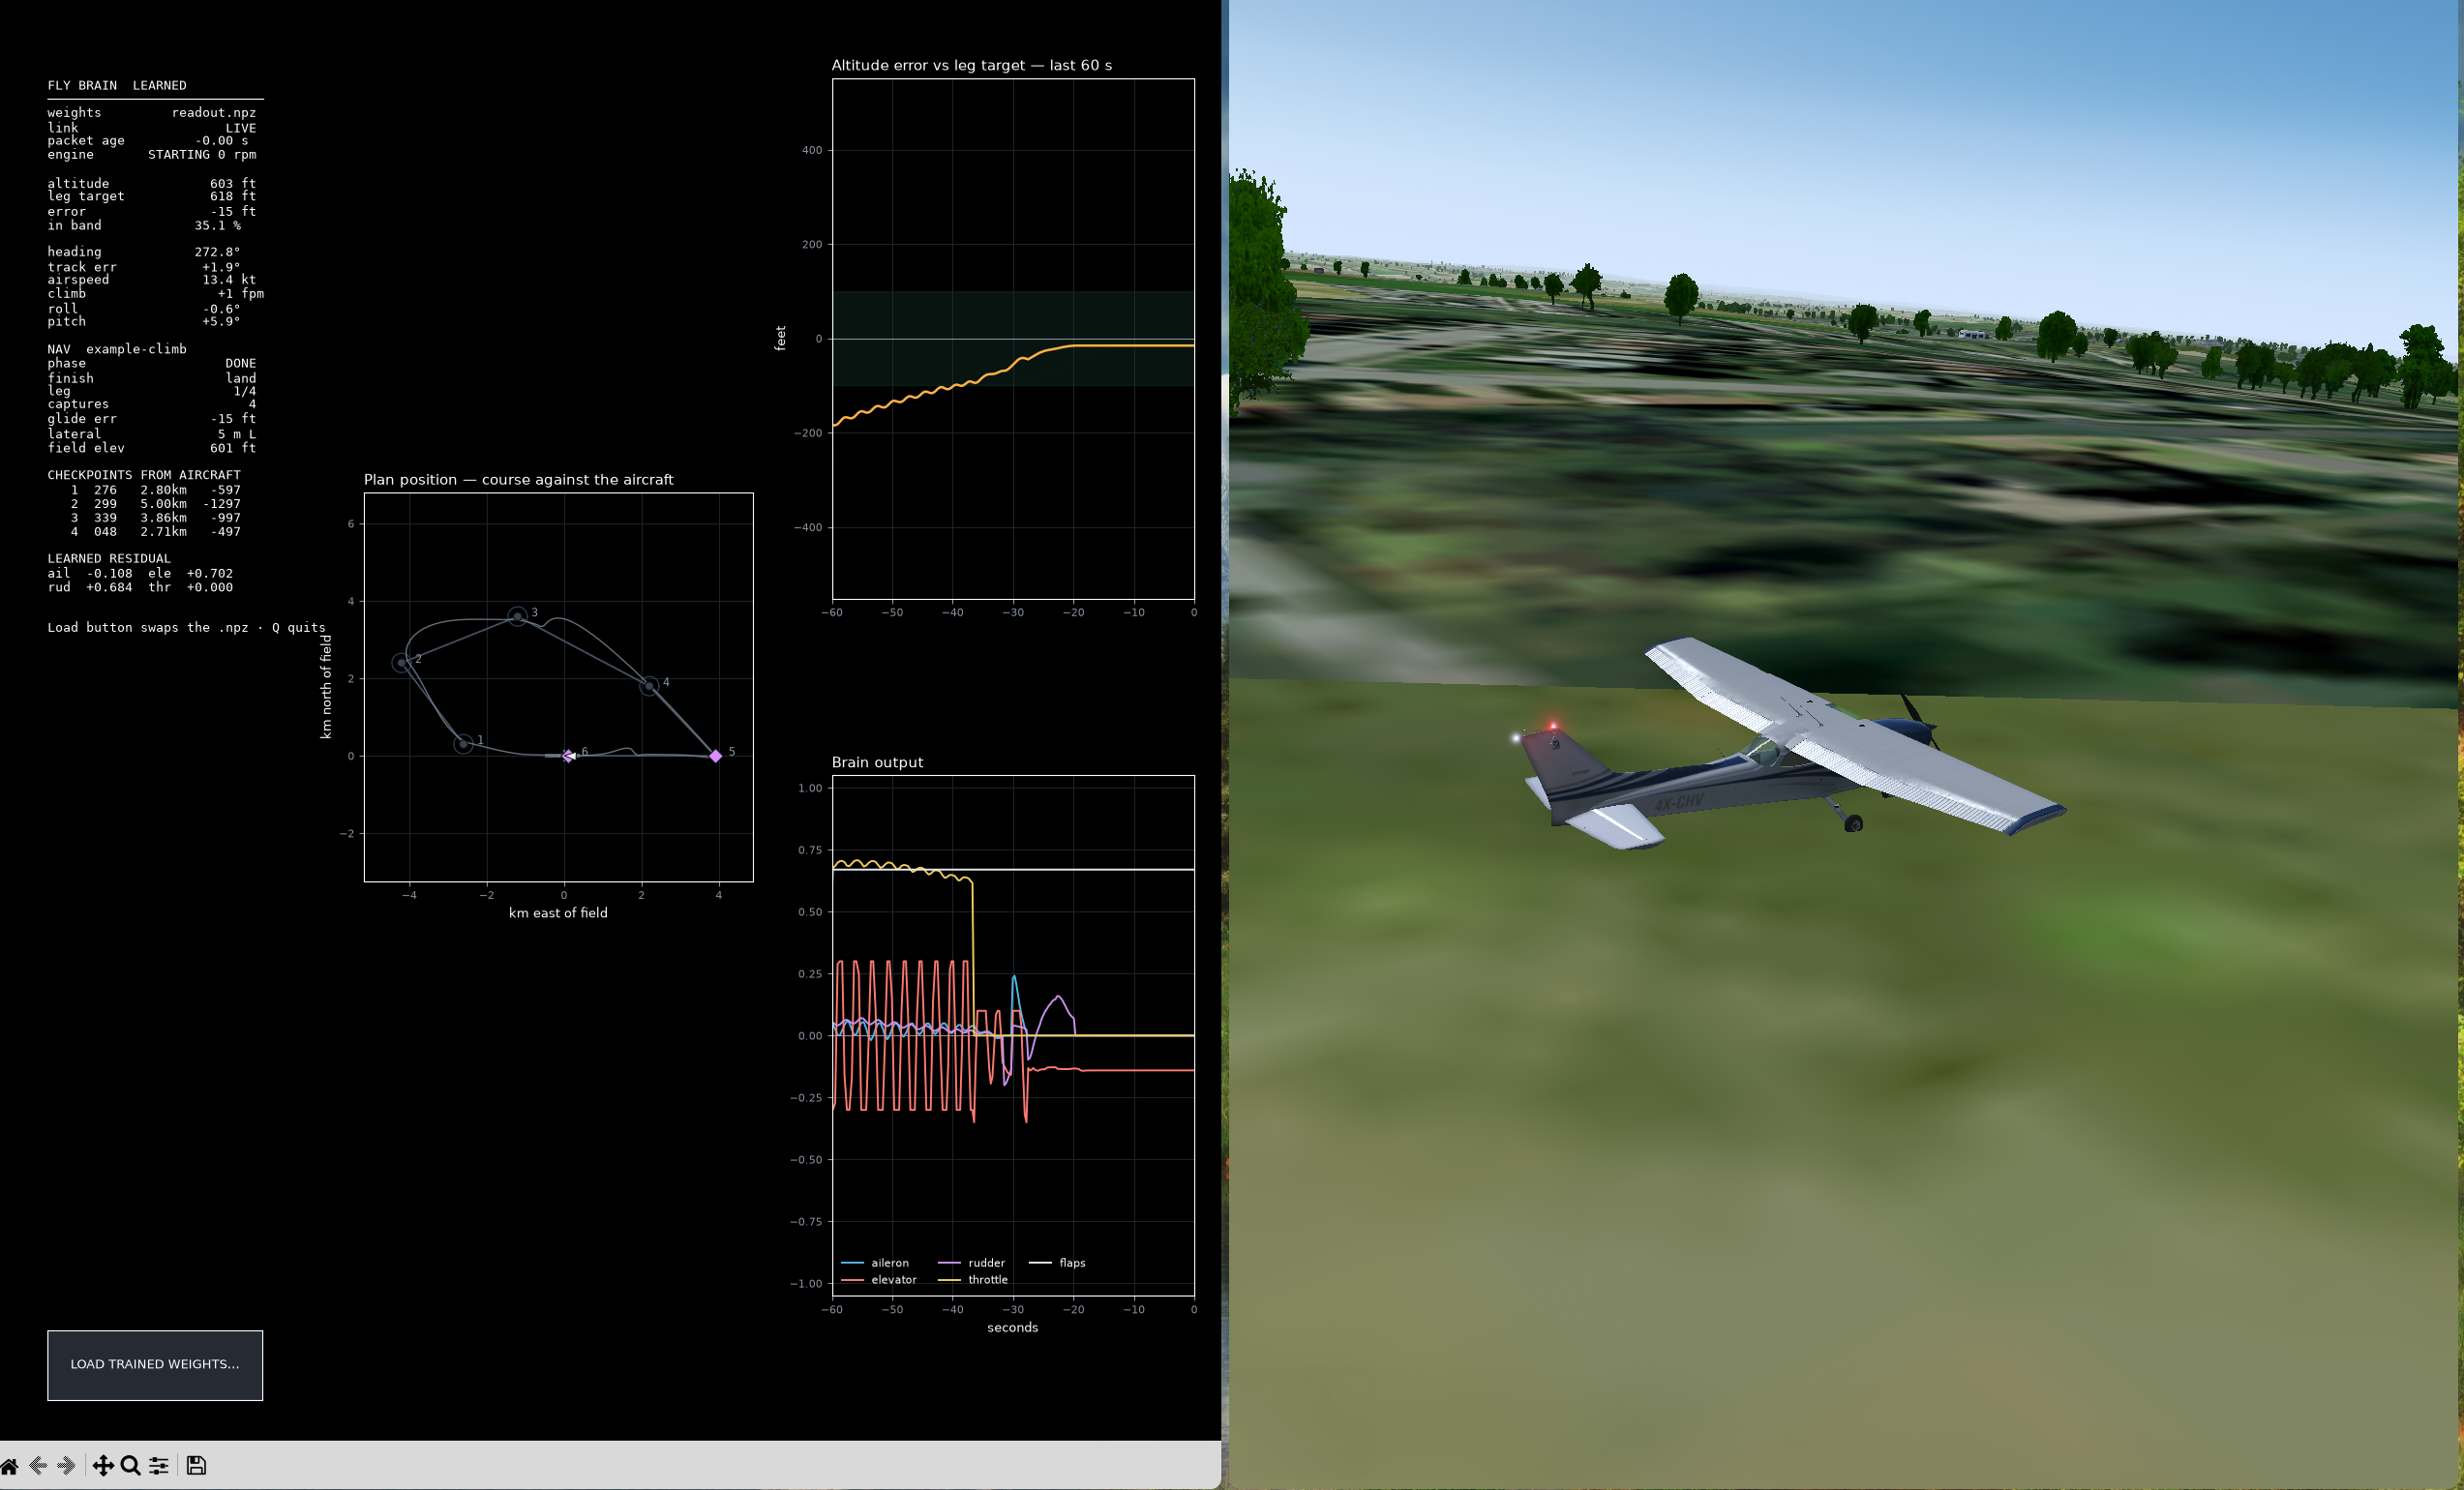The height and width of the screenshot is (1490, 2464).
Task: Click throttle entry in legend
Action: coord(973,1280)
